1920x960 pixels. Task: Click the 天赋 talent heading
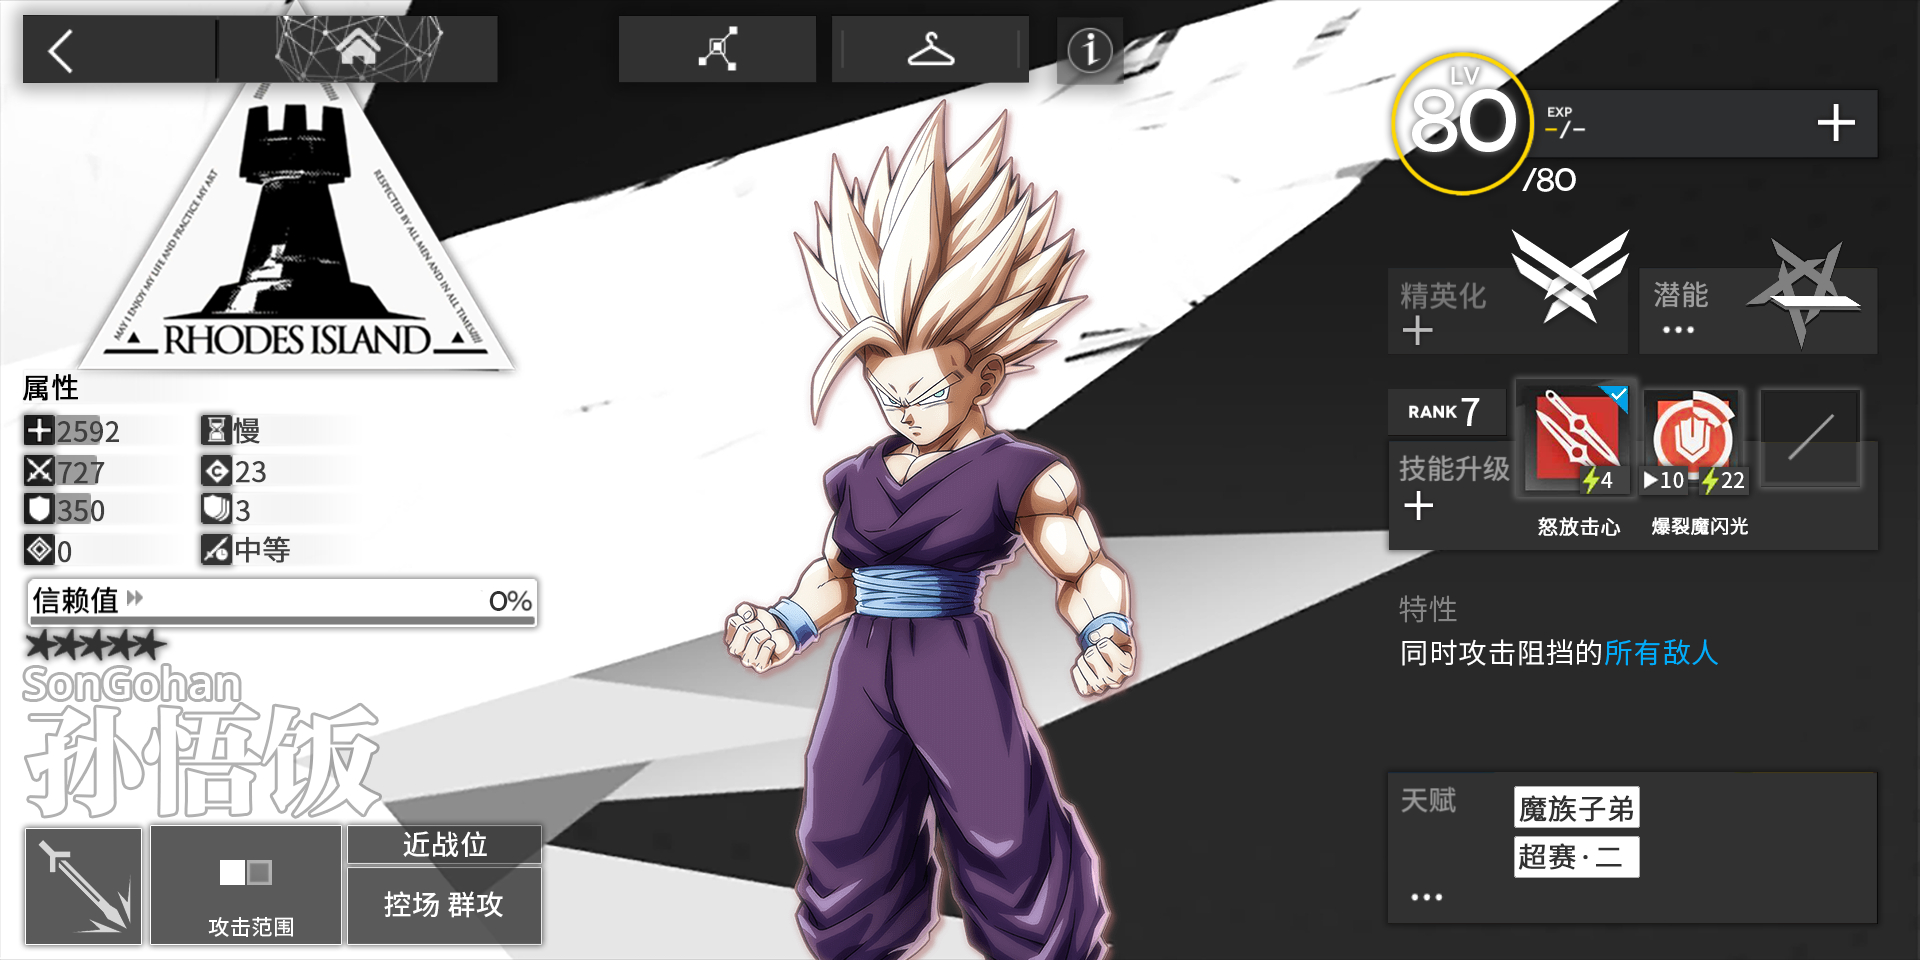pos(1428,800)
